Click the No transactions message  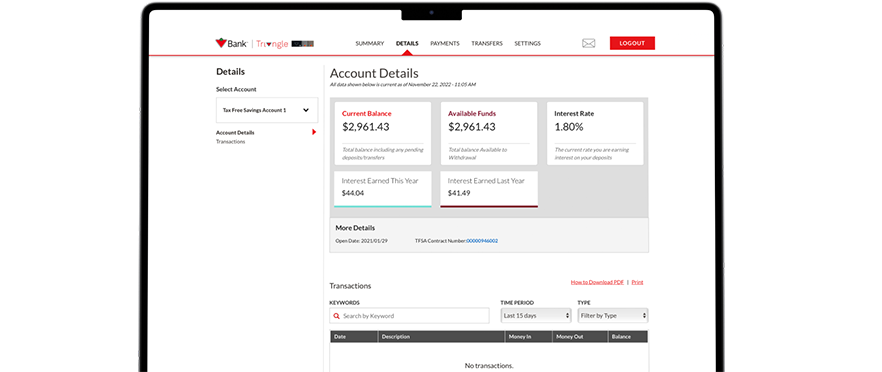[489, 366]
